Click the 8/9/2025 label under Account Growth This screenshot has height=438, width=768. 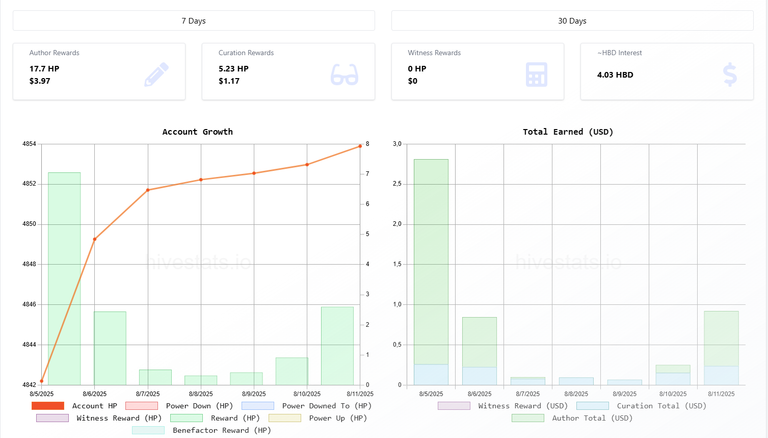(254, 393)
